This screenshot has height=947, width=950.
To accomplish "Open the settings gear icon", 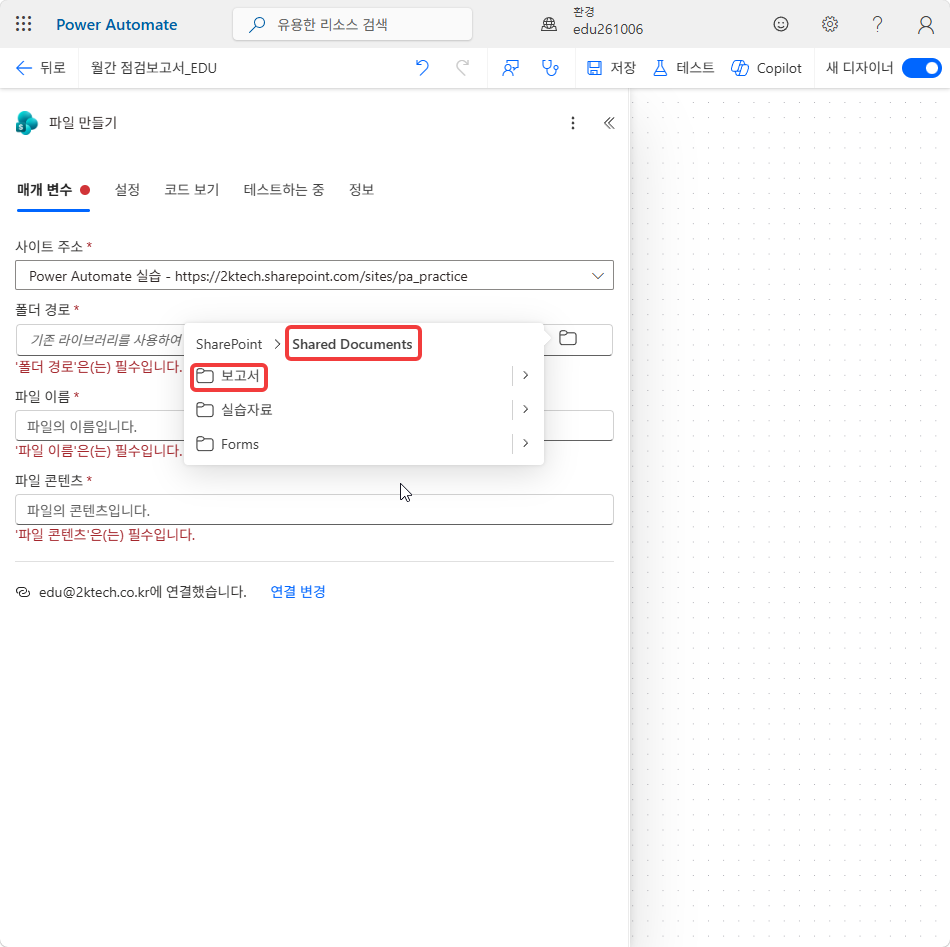I will point(829,24).
